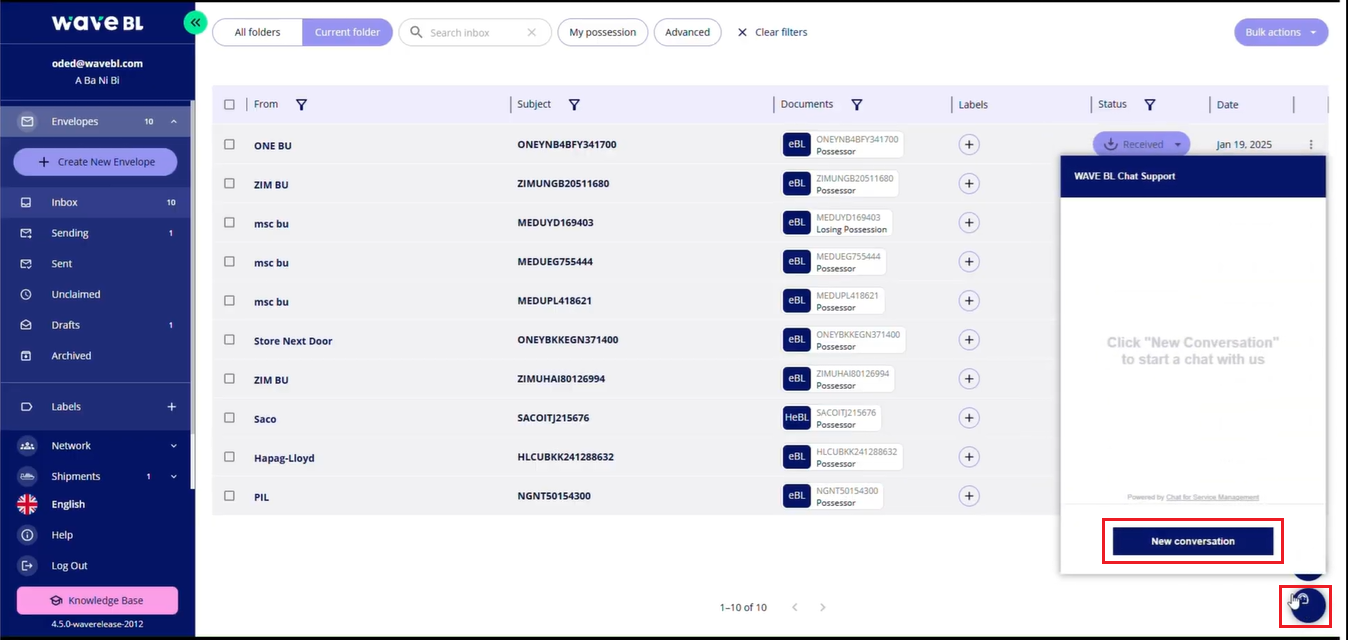Add a label to the ZIMUHAI80126994 row

tap(968, 378)
